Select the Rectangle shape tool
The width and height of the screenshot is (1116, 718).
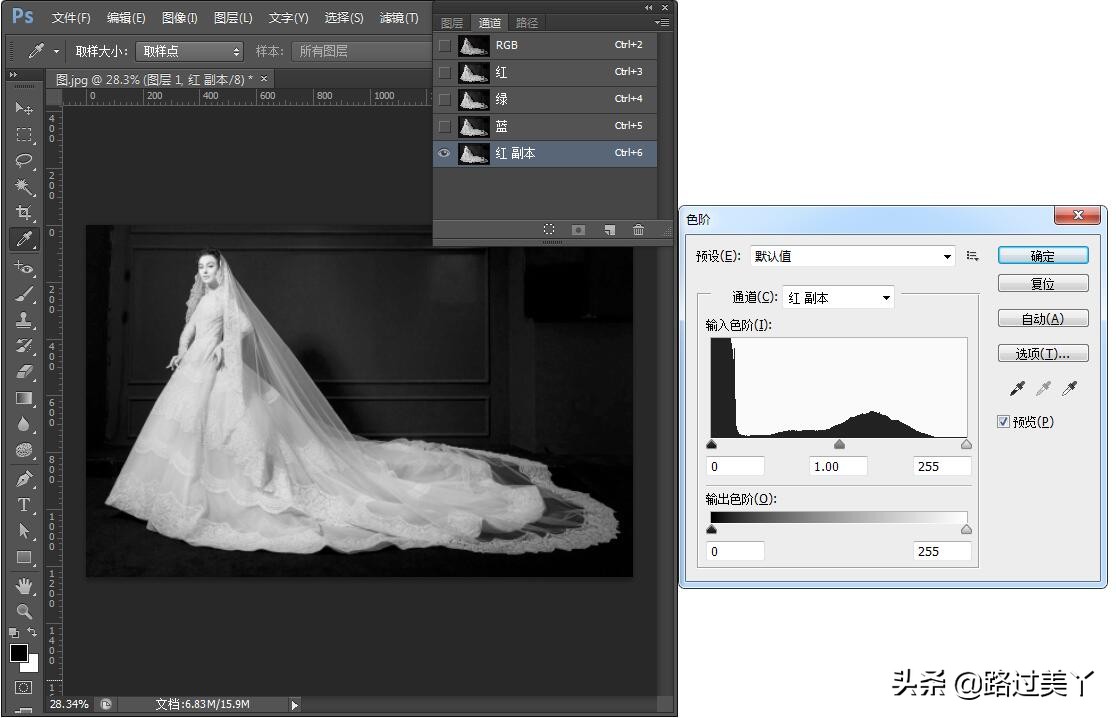pos(23,557)
